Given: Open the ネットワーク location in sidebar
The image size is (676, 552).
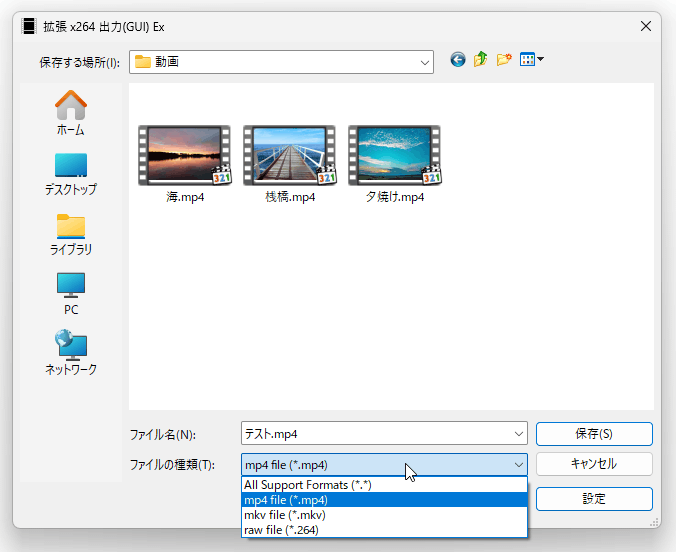Looking at the screenshot, I should tap(71, 353).
